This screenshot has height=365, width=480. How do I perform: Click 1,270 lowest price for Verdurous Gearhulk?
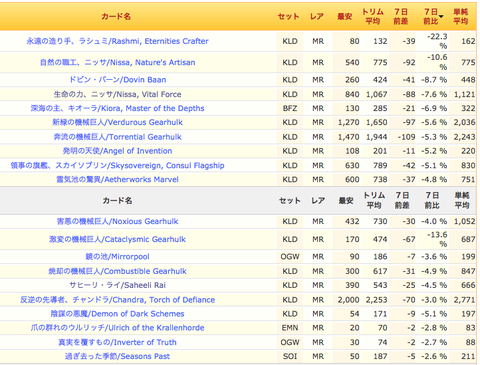[349, 122]
